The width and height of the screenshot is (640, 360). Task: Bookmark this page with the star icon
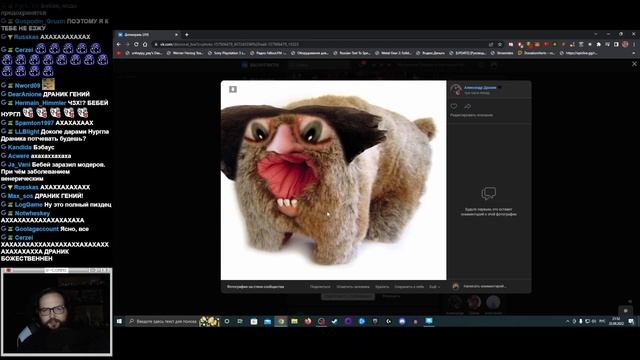[500, 44]
